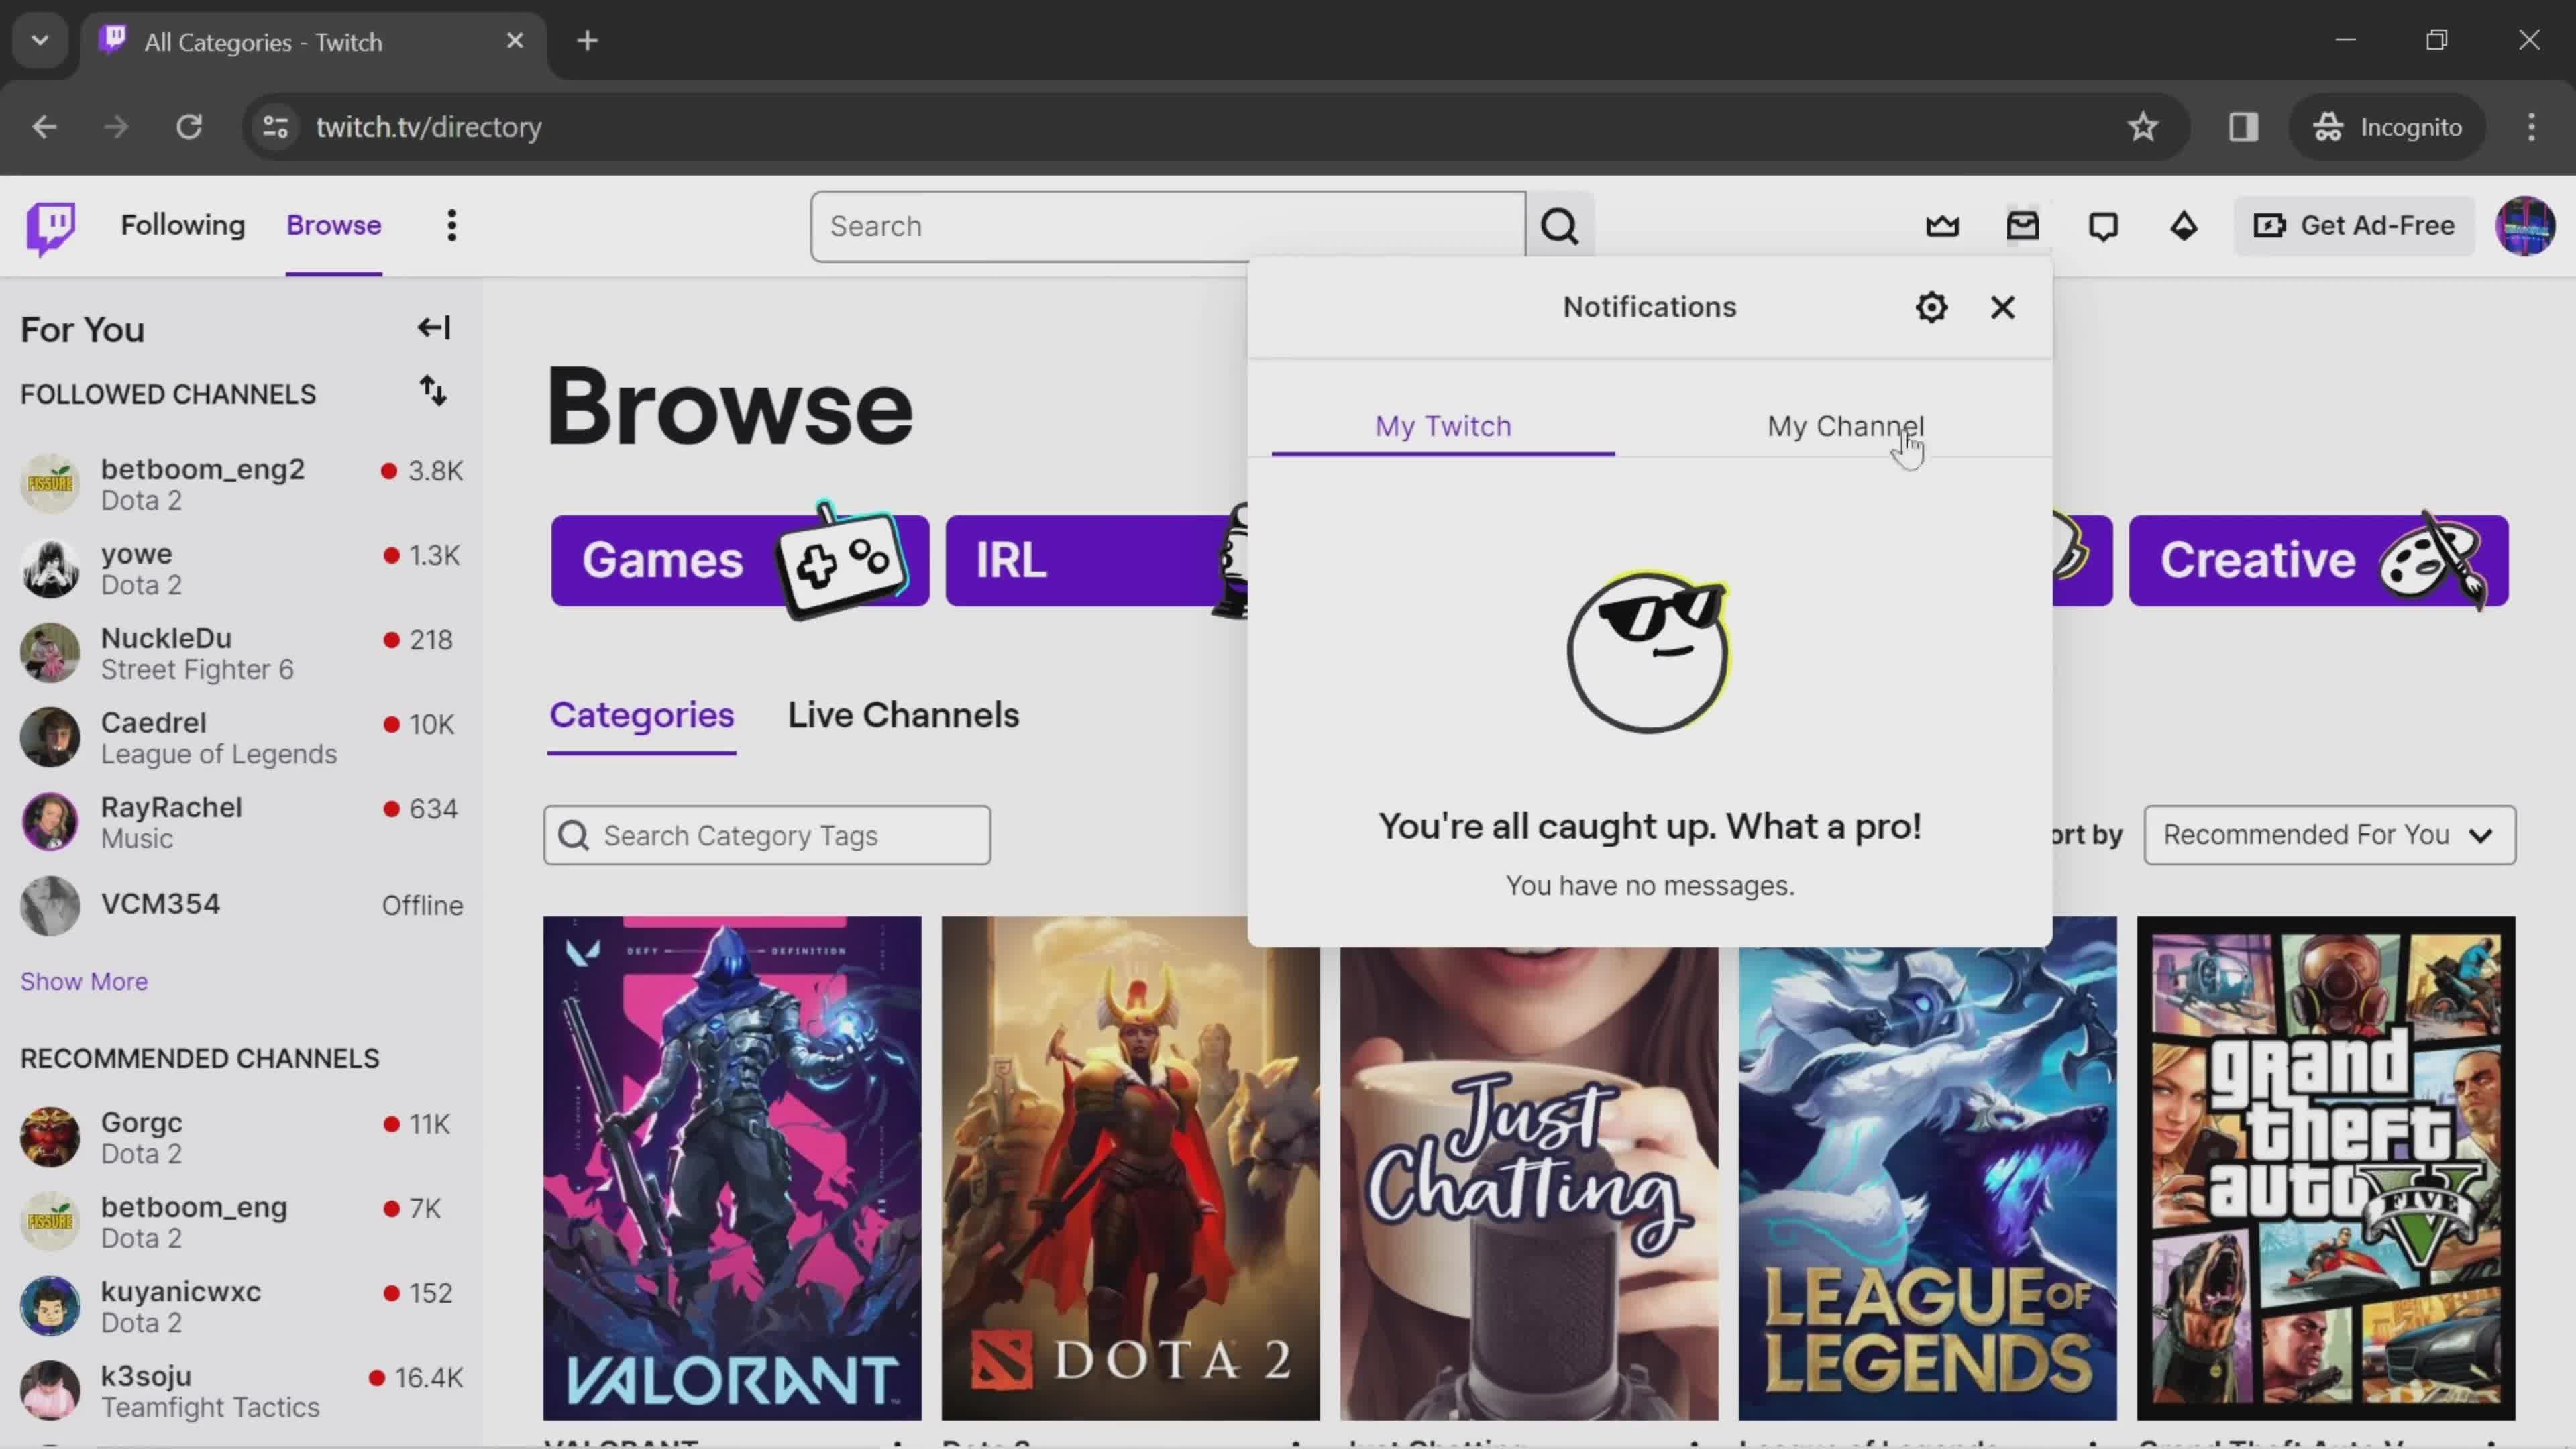Open Prime Loot crown icon
The height and width of the screenshot is (1449, 2576).
[x=1942, y=226]
